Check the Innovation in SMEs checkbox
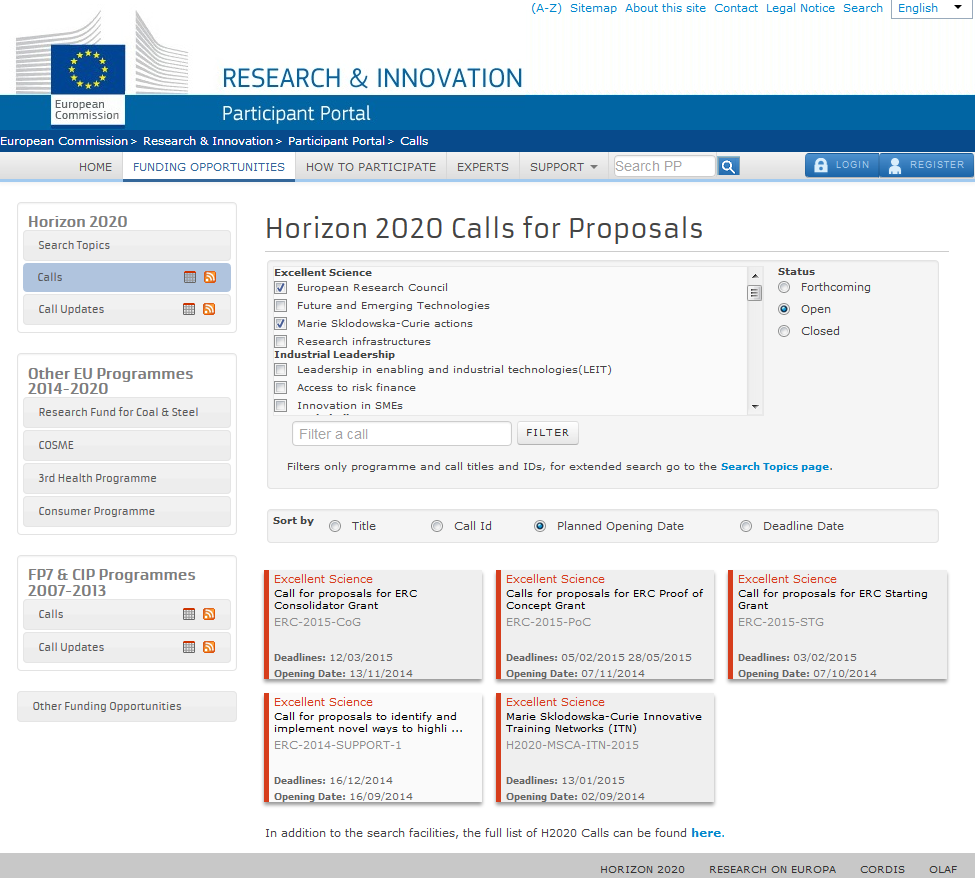Image resolution: width=975 pixels, height=878 pixels. (x=281, y=406)
